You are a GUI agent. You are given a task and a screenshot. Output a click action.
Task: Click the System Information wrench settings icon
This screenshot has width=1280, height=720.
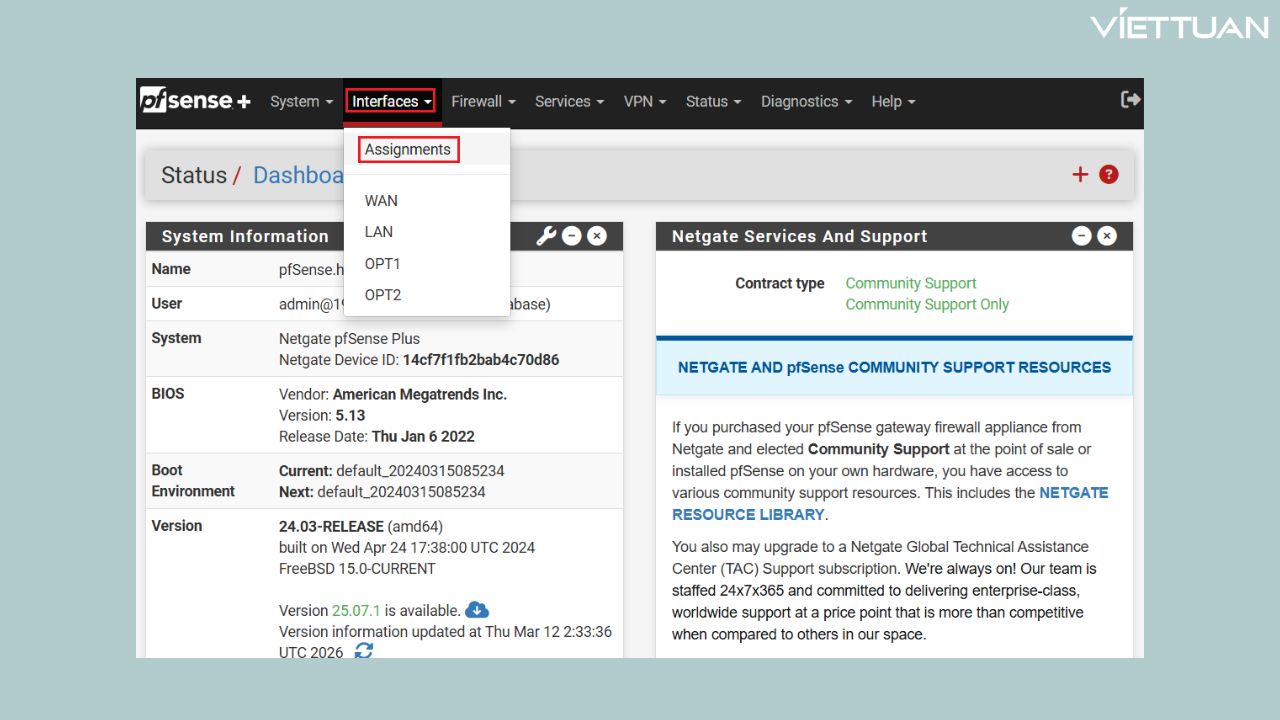(x=546, y=236)
